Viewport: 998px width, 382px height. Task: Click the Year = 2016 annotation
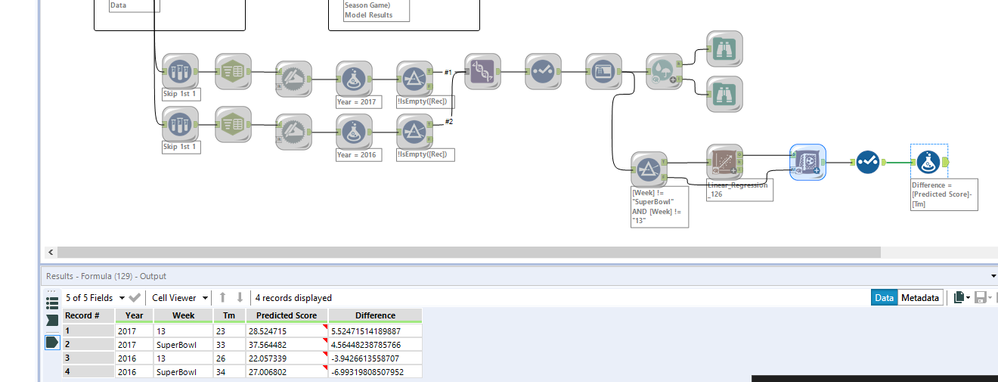click(x=358, y=155)
